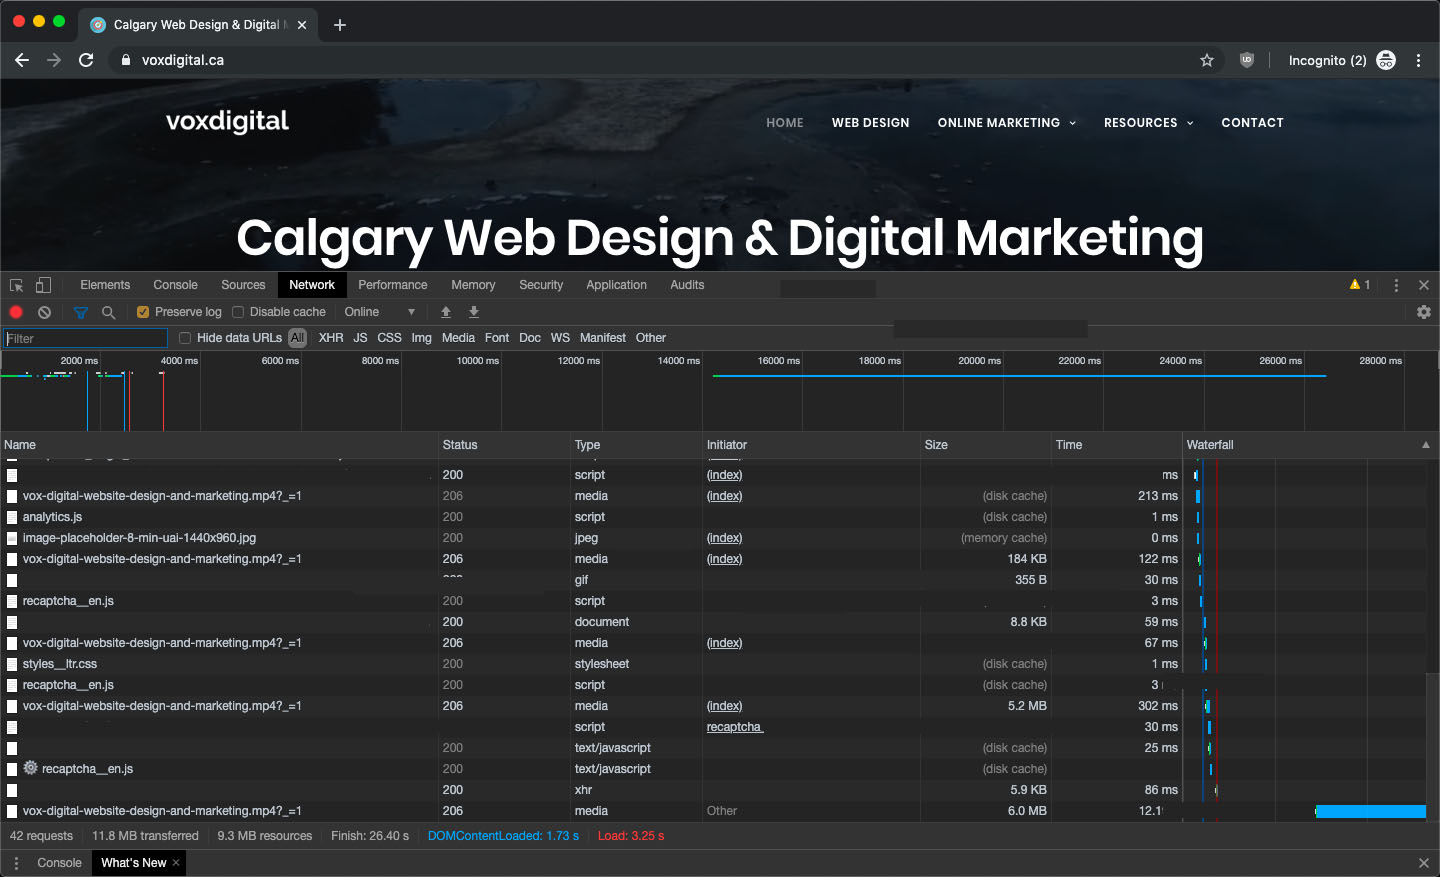Expand the Online Marketing menu

pyautogui.click(x=1007, y=123)
